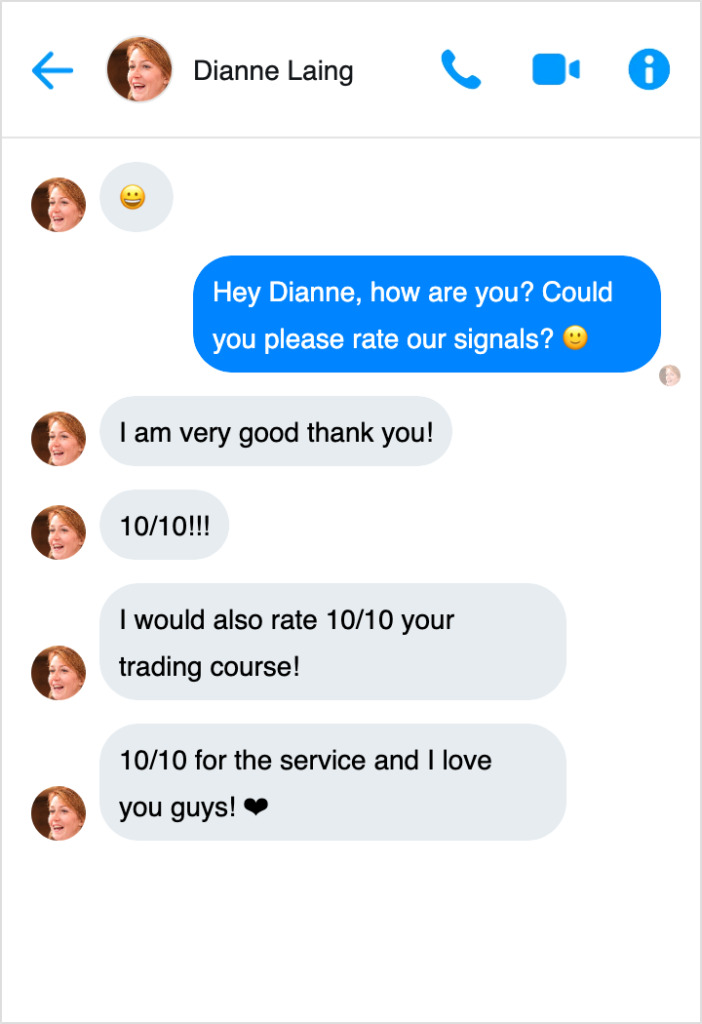This screenshot has width=702, height=1024.
Task: Click avatar beside the grinning emoji message
Action: click(58, 205)
